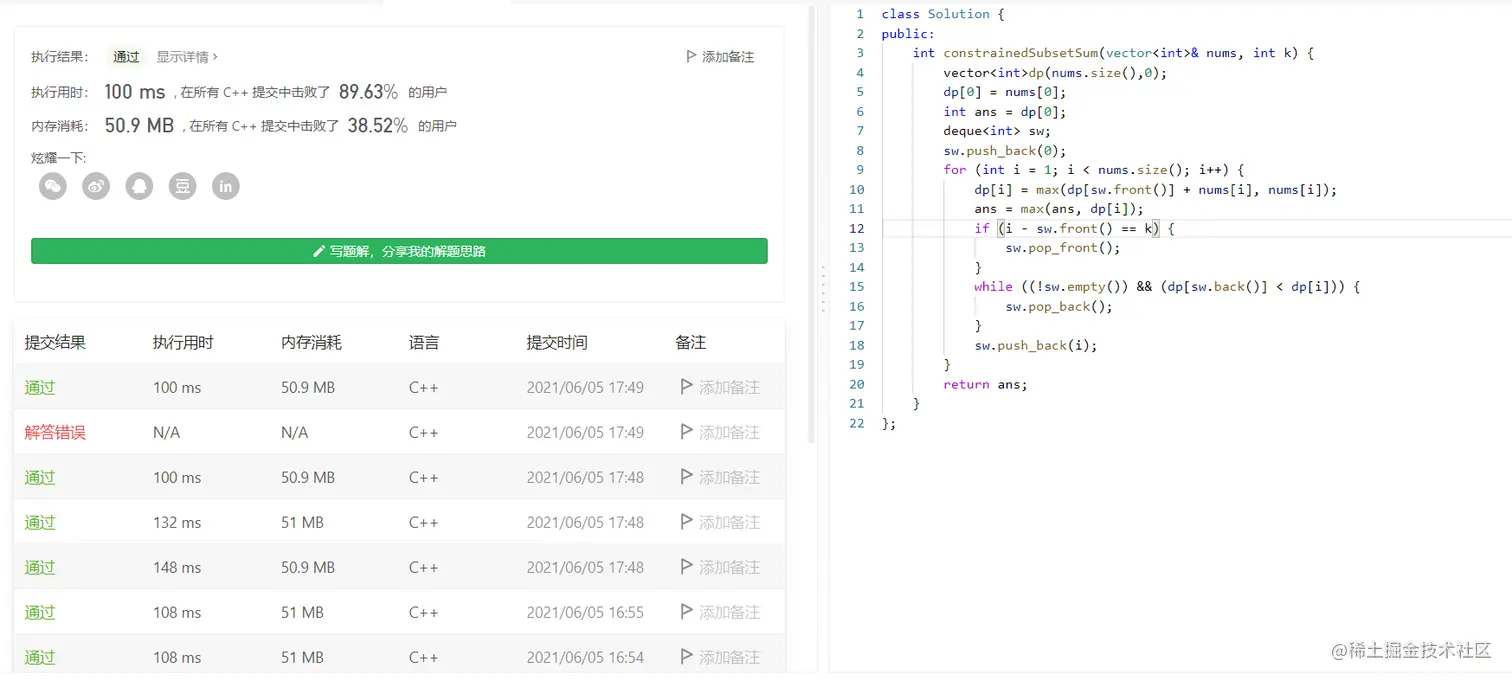Click flag icon in 解答错误 submission row
The width and height of the screenshot is (1512, 681).
pos(686,432)
